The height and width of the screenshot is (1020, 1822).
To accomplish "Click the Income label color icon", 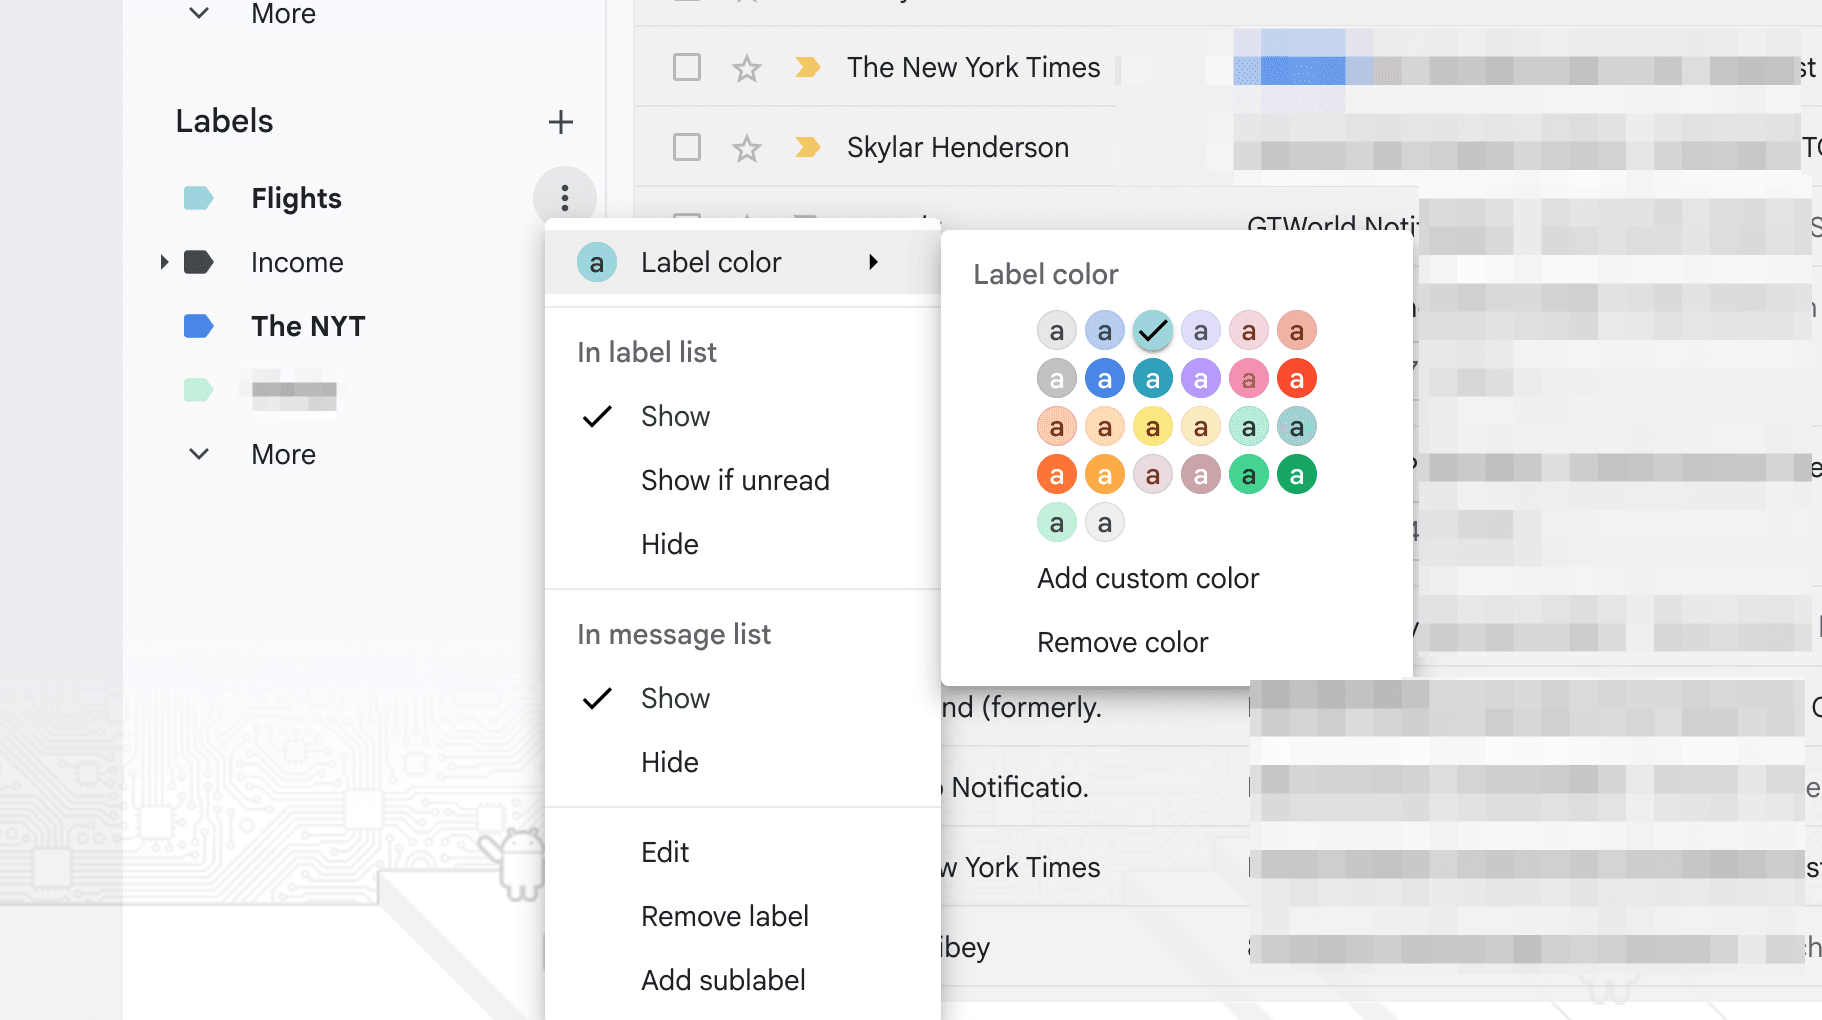I will coord(197,261).
